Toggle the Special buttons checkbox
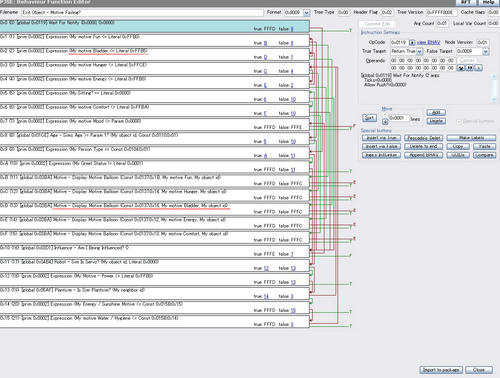 [459, 122]
